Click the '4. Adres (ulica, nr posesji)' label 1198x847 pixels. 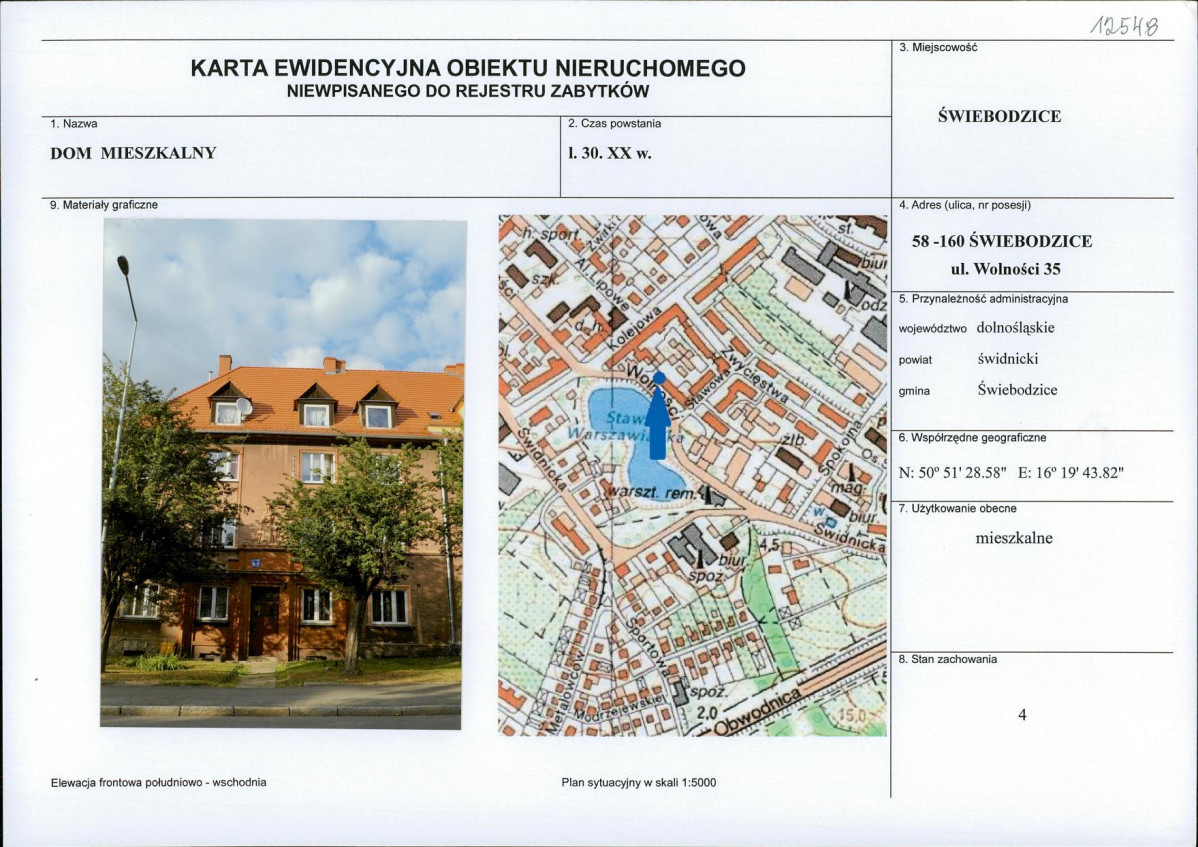click(x=964, y=205)
